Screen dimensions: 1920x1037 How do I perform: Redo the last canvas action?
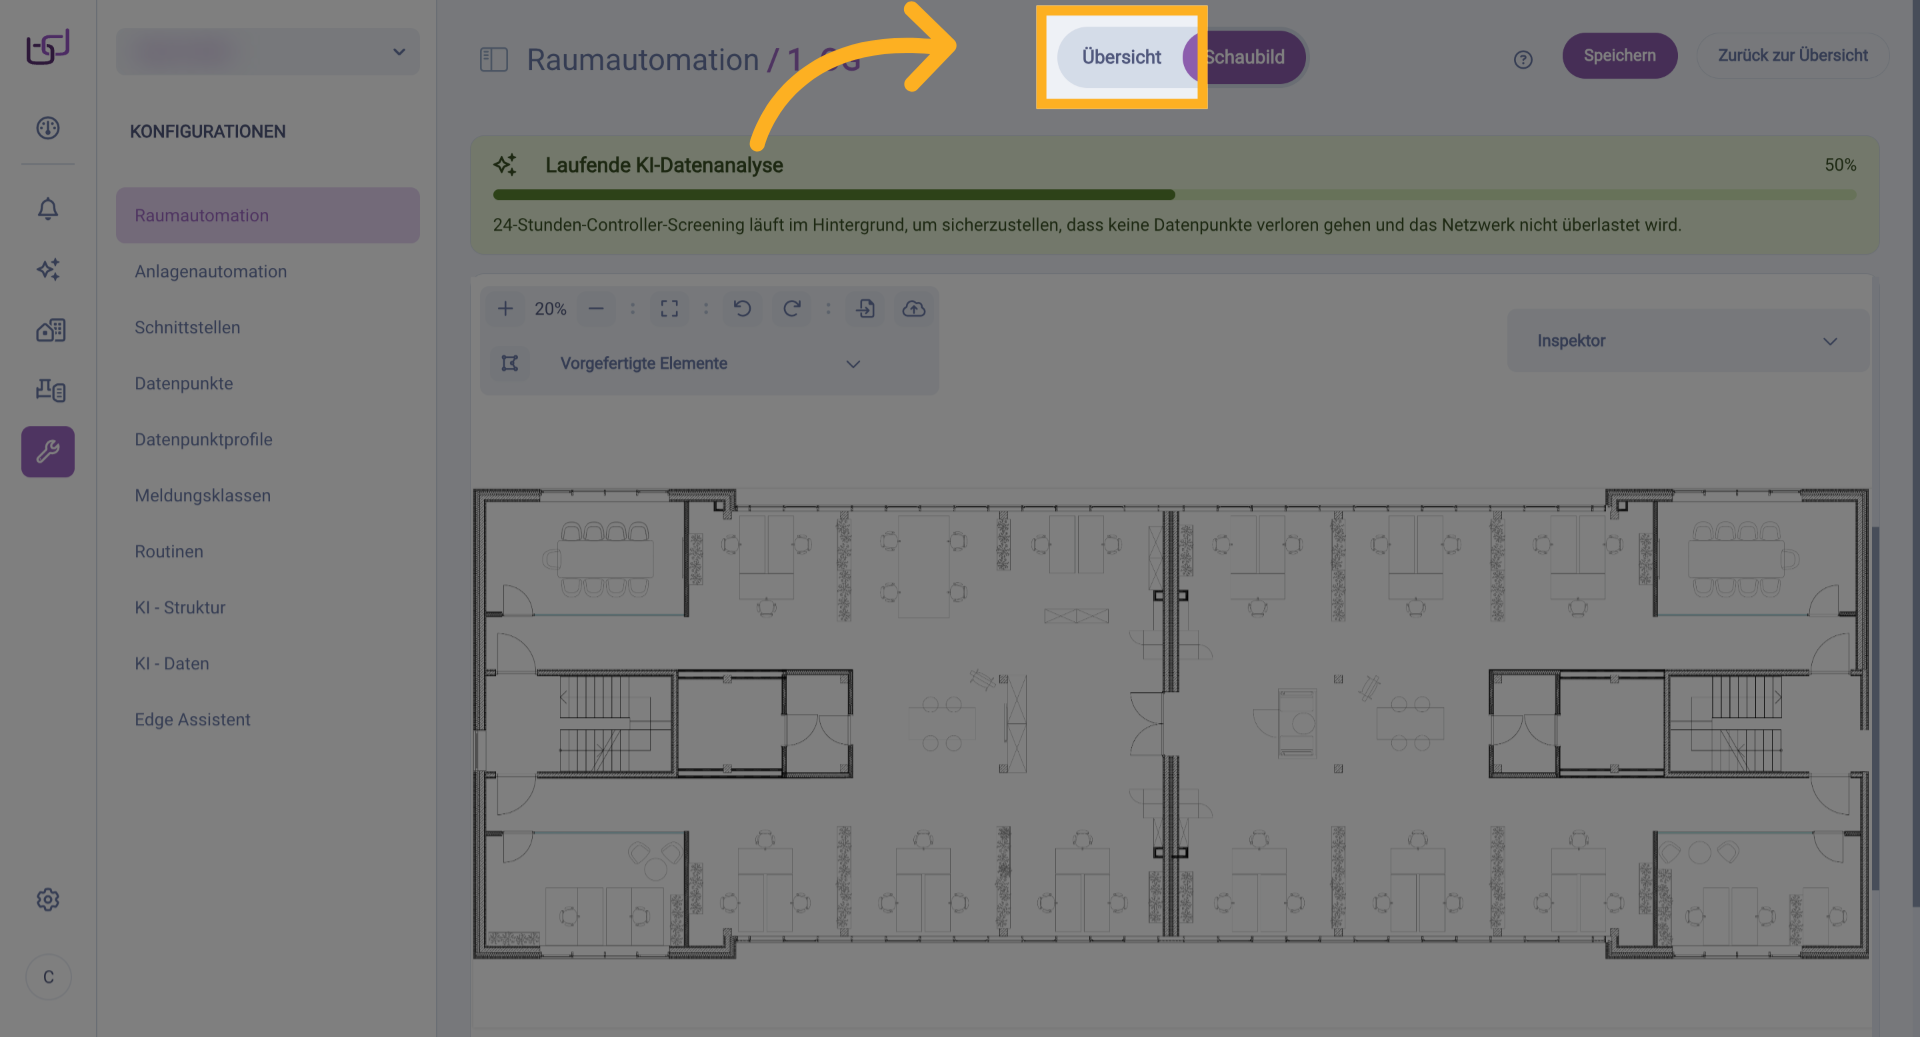click(791, 309)
